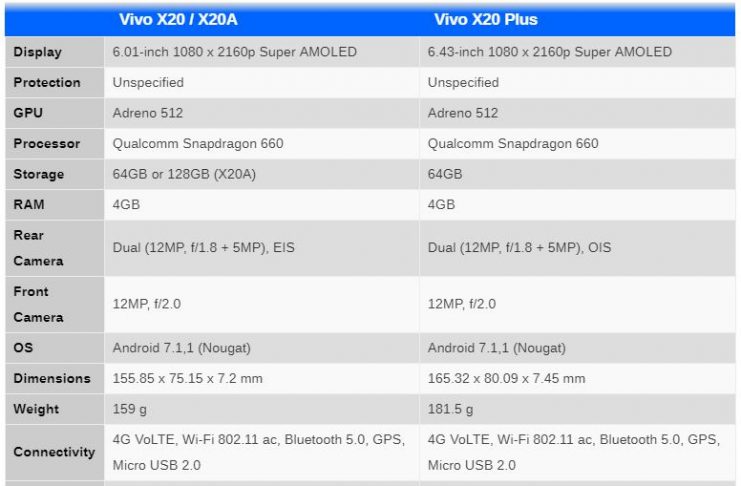The image size is (741, 486).
Task: Click the 181.5 g weight cell
Action: (x=451, y=409)
